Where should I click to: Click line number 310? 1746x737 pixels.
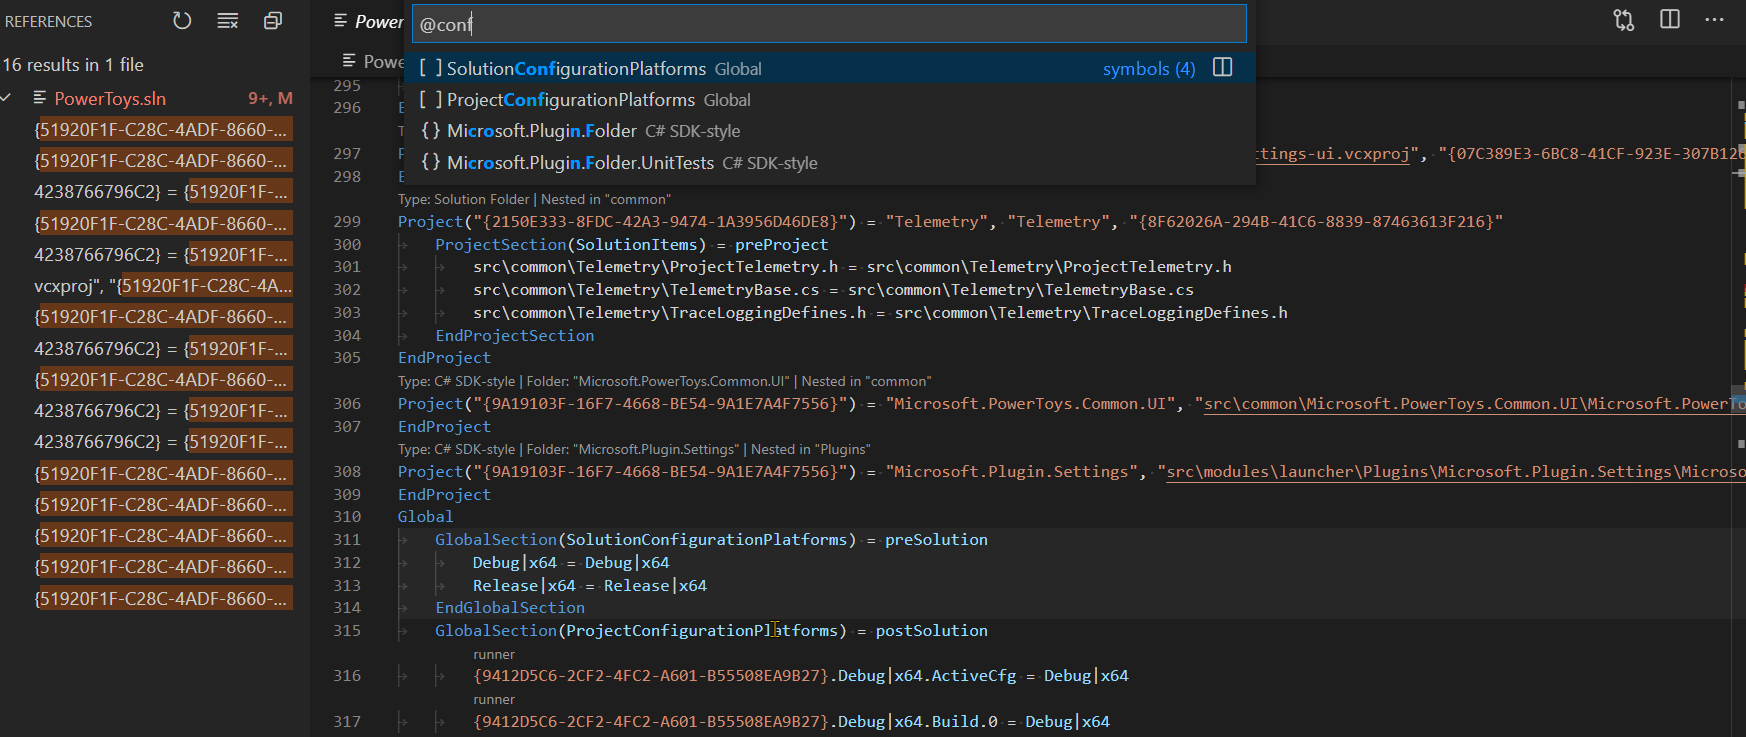point(347,517)
